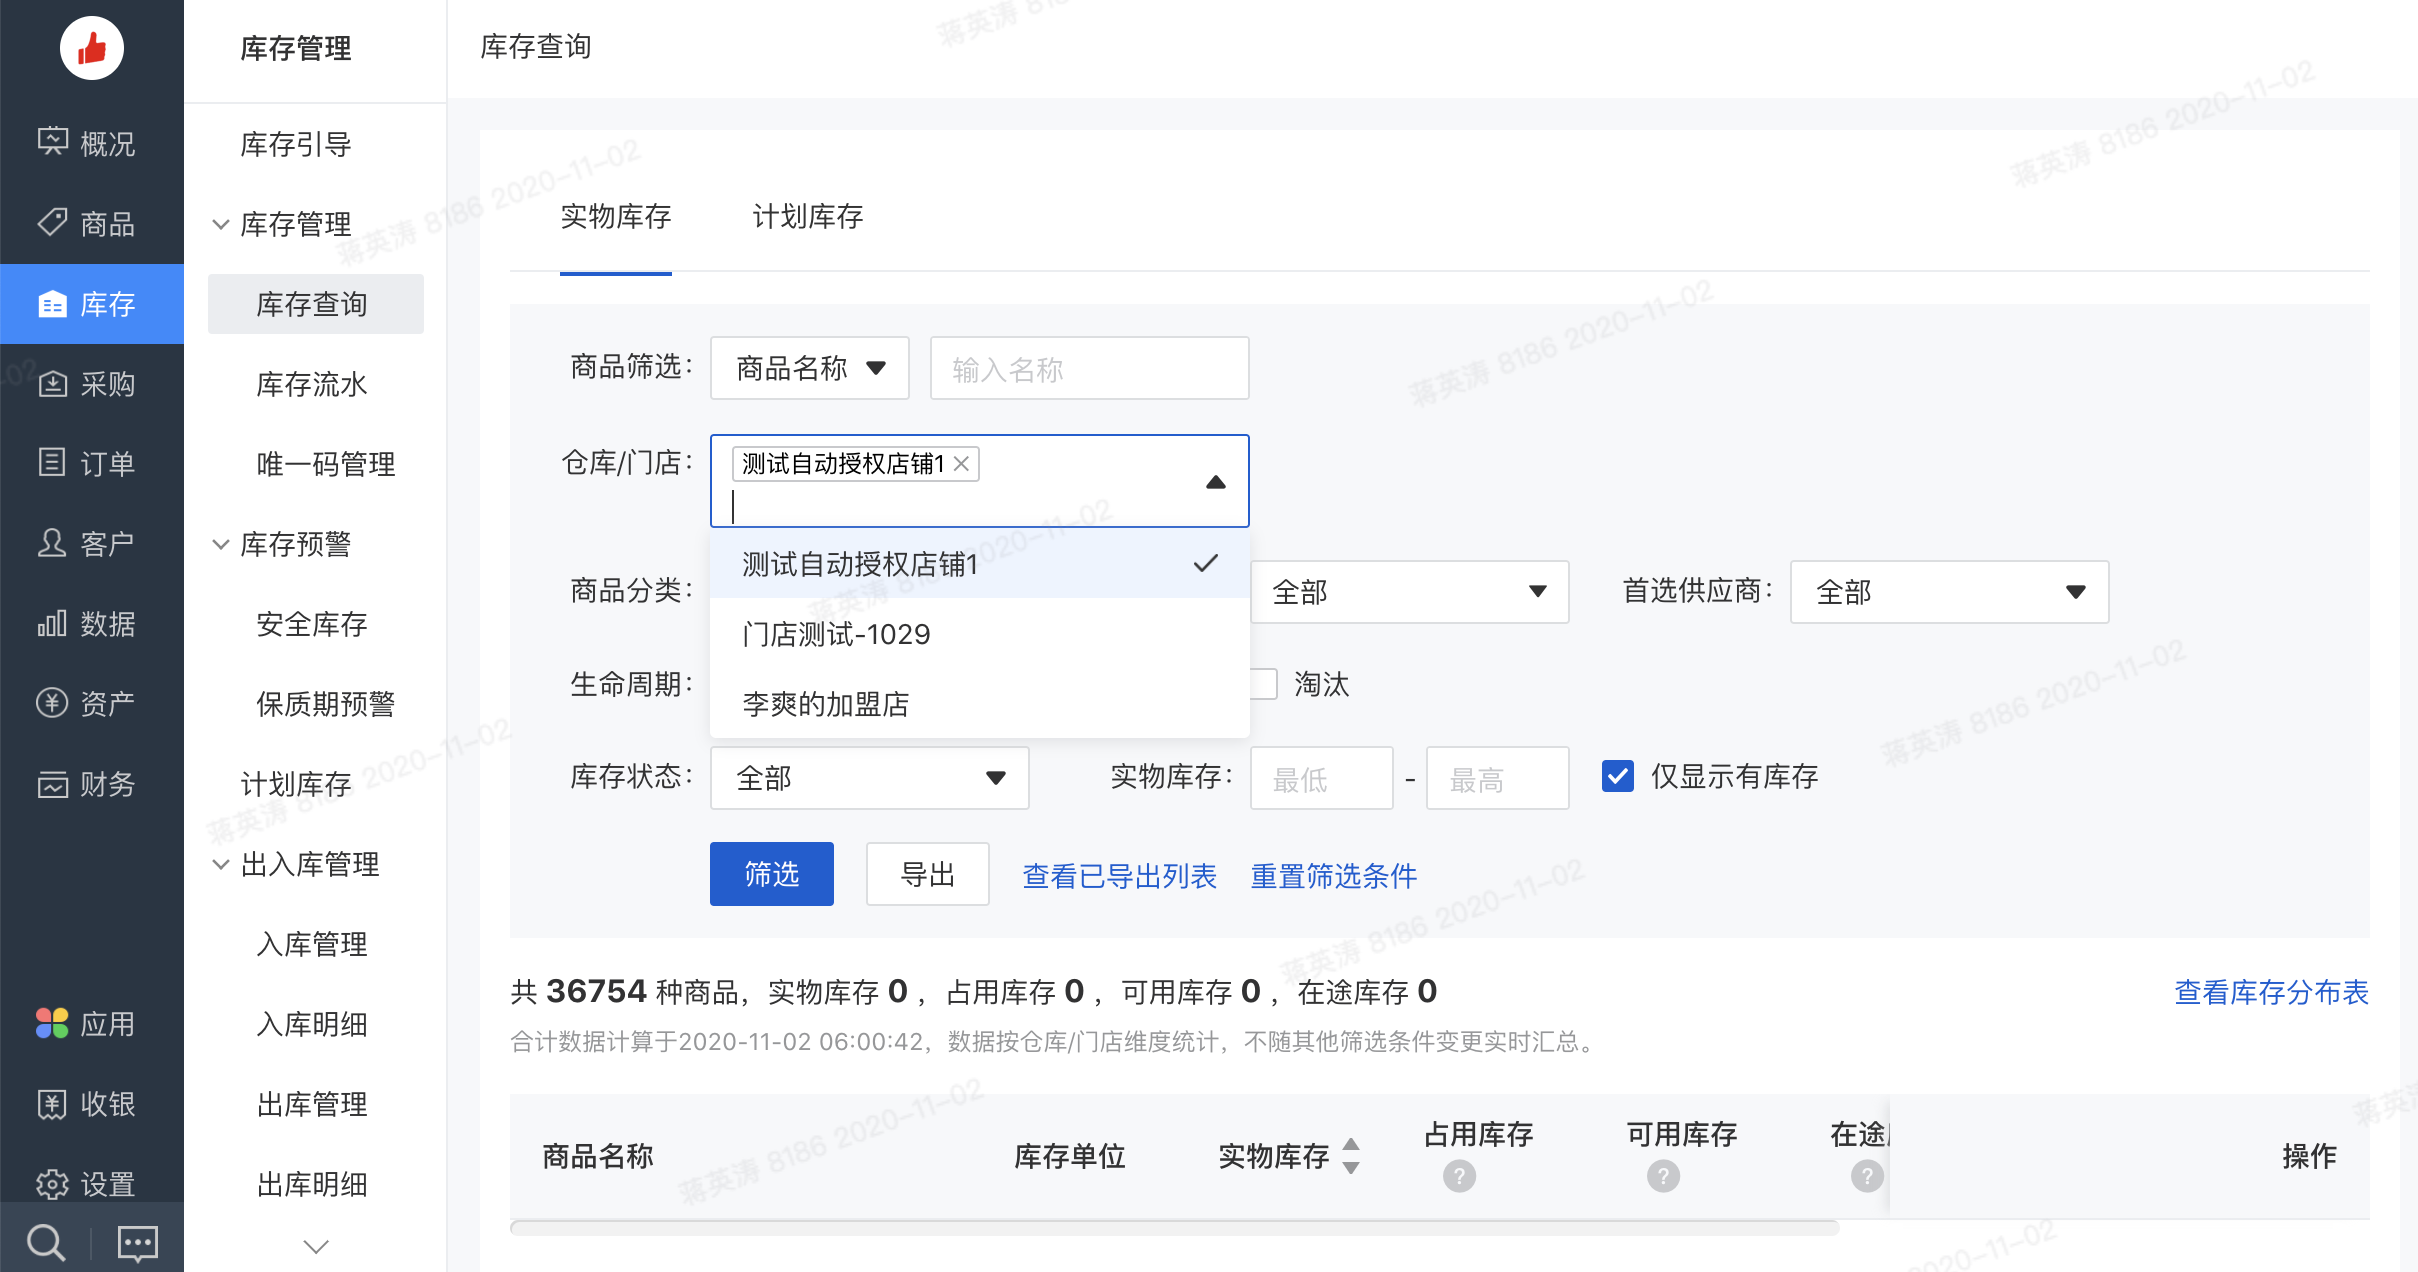The height and width of the screenshot is (1272, 2418).
Task: Open the 数据 bar chart icon
Action: tap(52, 624)
